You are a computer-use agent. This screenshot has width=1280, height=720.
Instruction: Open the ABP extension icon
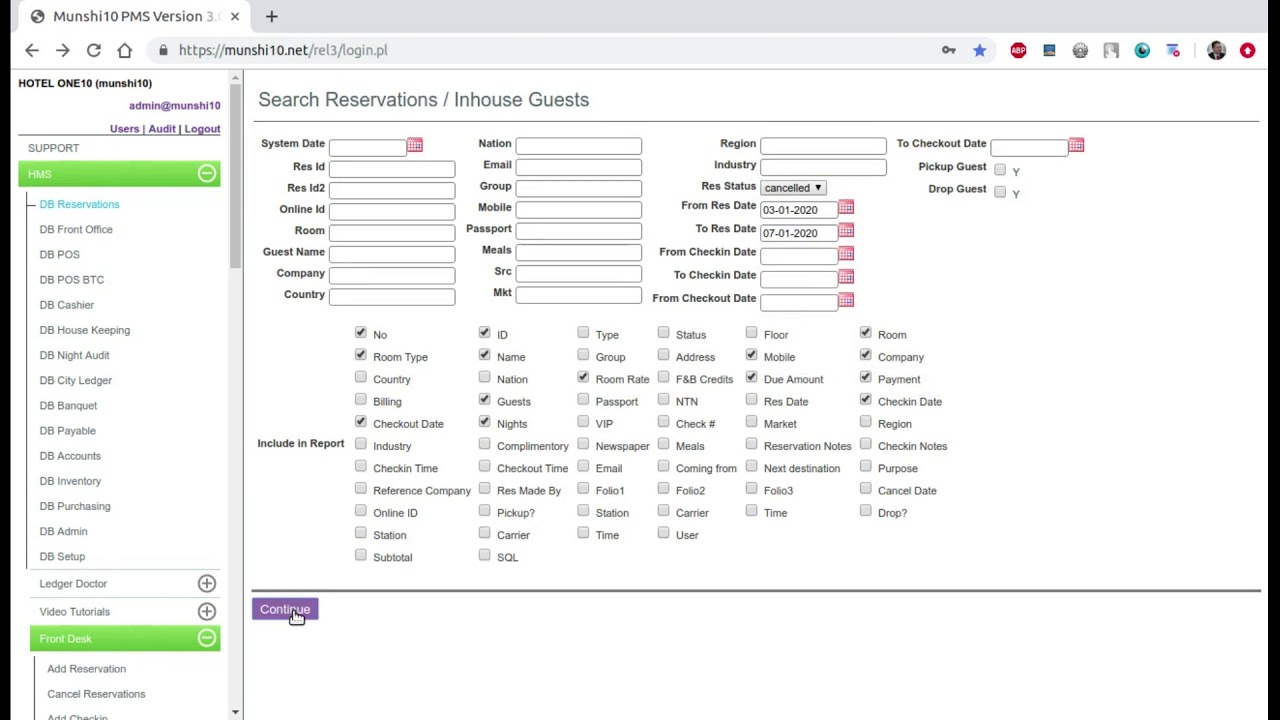1018,50
